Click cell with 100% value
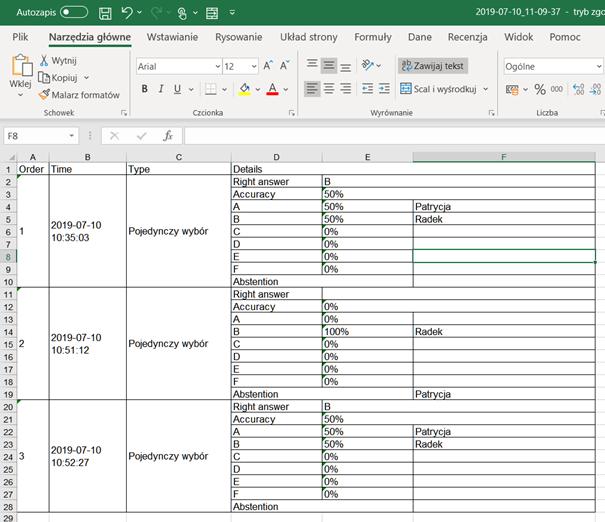Screen dimensions: 605x522 pos(367,331)
